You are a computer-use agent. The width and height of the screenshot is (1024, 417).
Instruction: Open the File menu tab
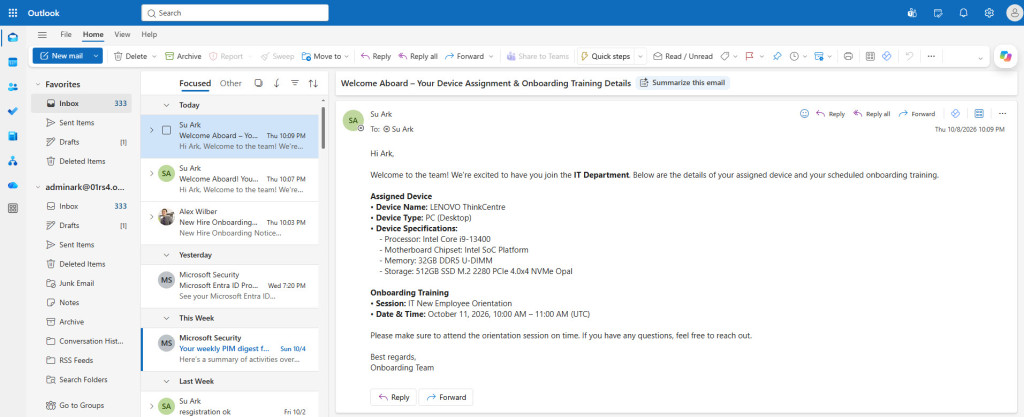tap(66, 35)
